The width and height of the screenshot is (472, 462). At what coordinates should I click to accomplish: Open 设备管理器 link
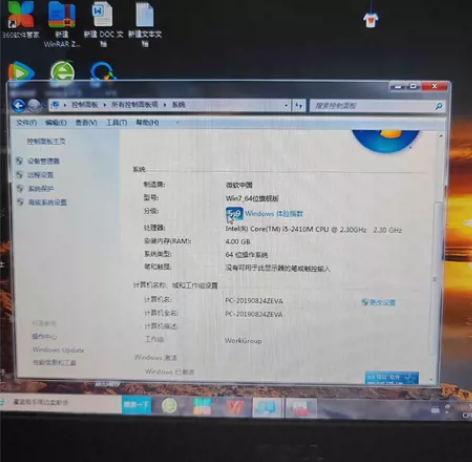tap(43, 161)
